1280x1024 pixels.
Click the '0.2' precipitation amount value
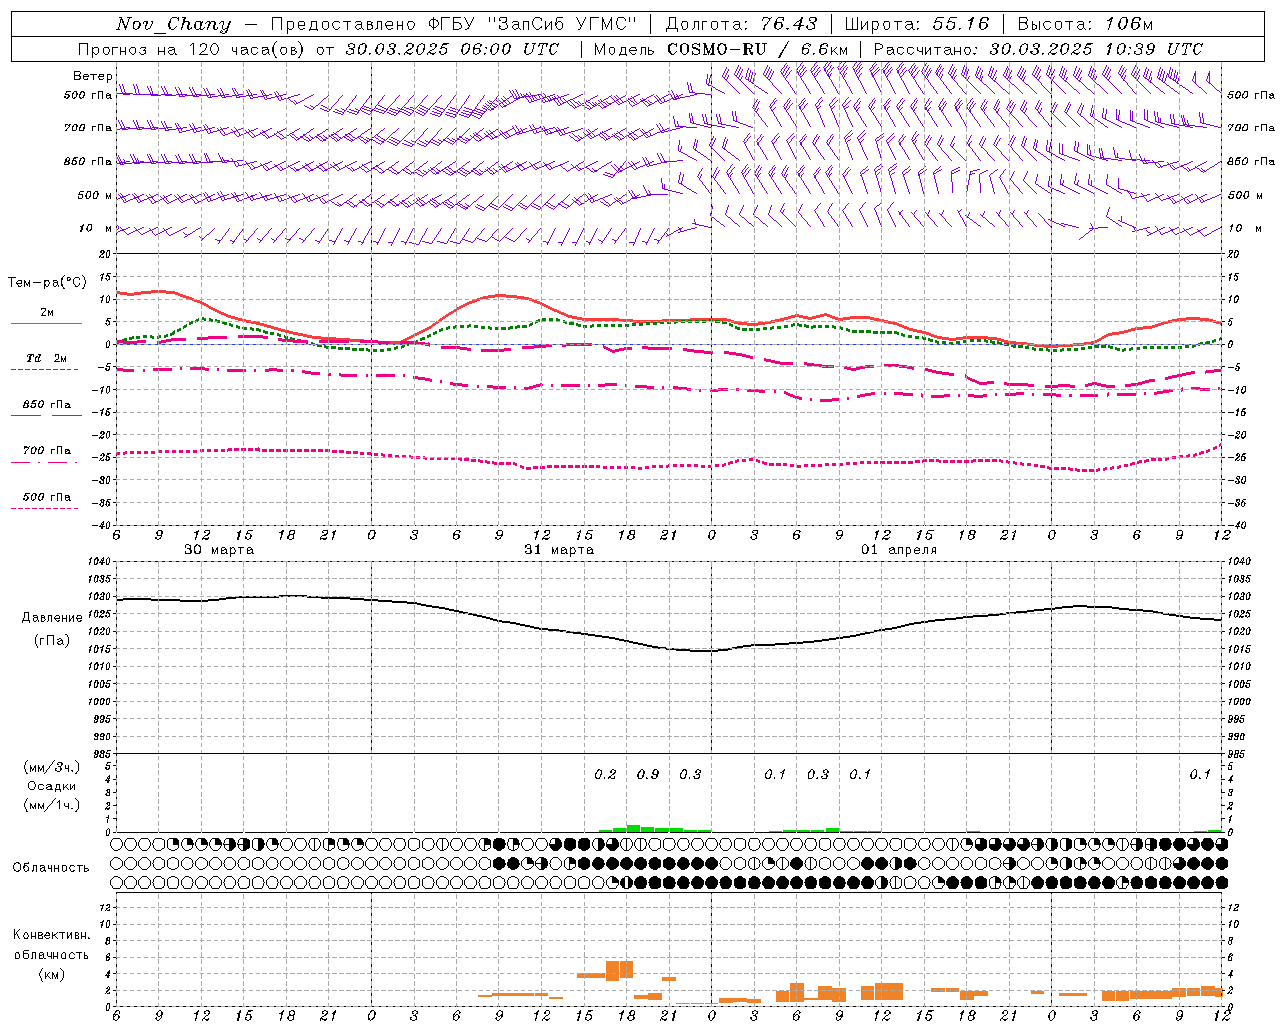pyautogui.click(x=605, y=775)
